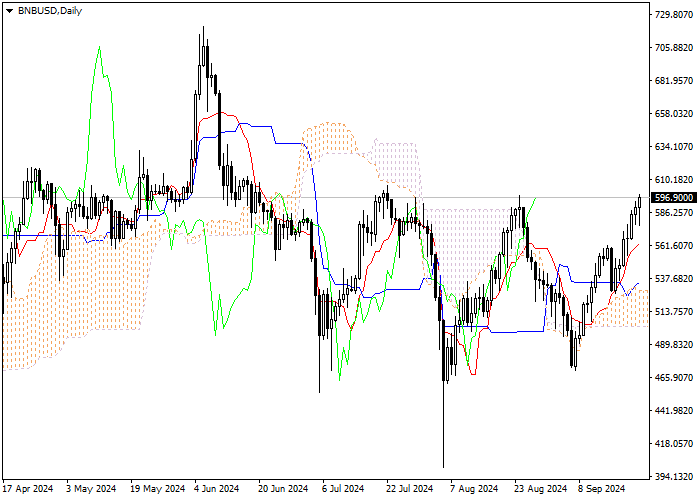Click the 8 Sep 2024 date label
The width and height of the screenshot is (700, 500).
click(602, 489)
